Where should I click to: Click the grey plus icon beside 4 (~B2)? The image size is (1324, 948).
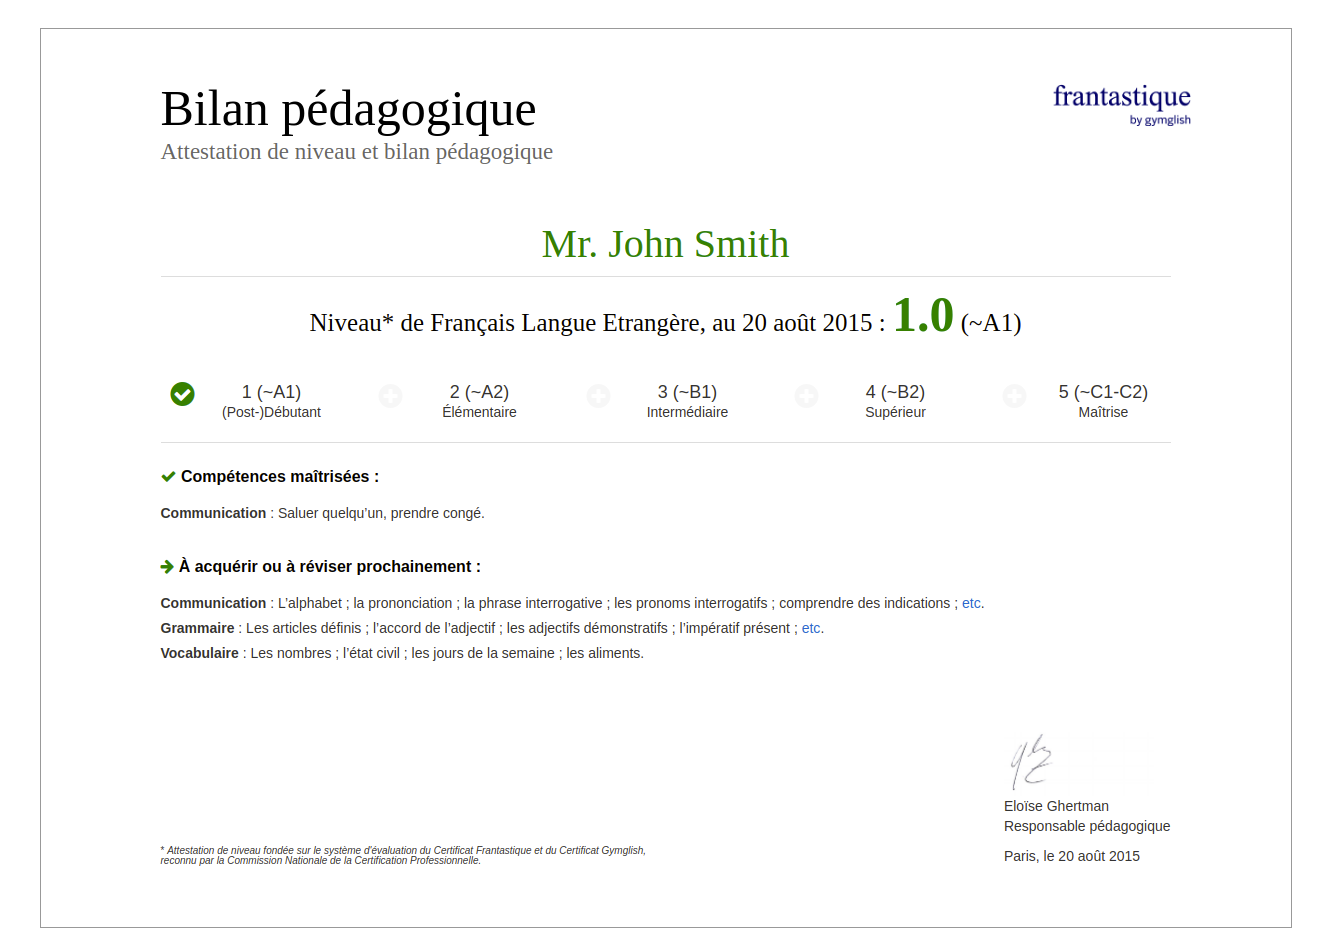pos(806,396)
